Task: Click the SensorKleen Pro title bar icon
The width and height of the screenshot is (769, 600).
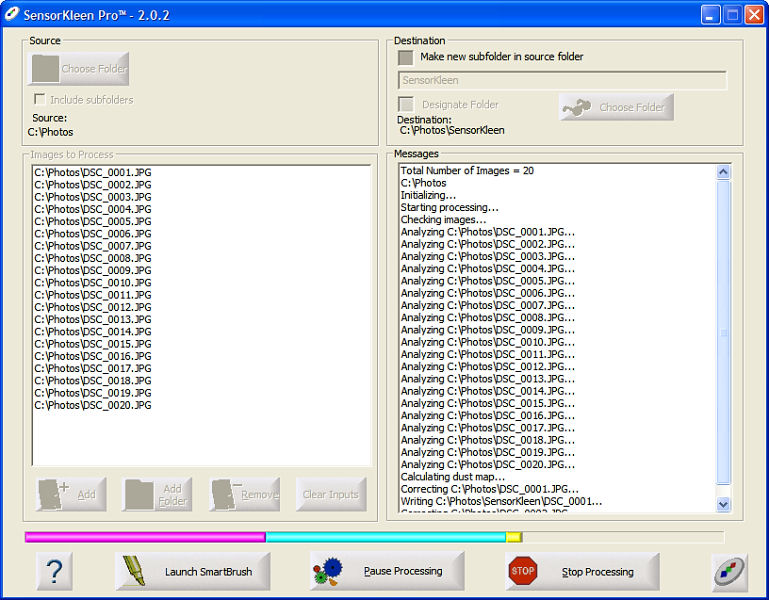Action: pos(13,15)
